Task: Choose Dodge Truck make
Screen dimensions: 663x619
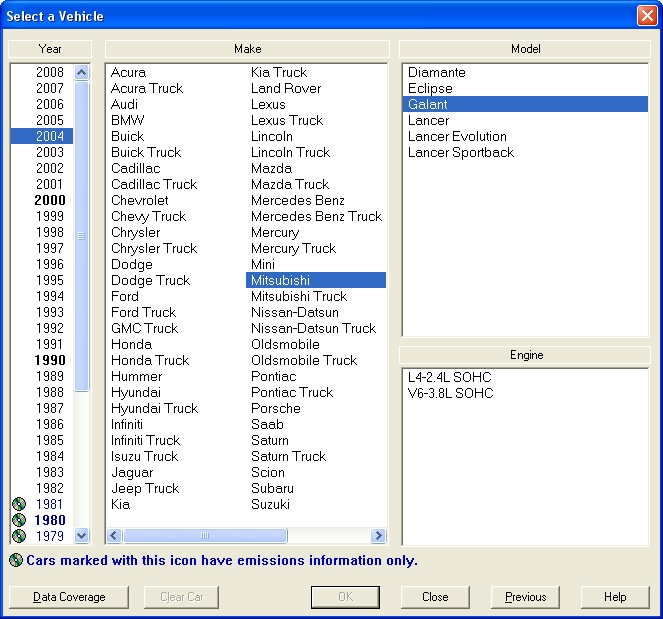Action: (x=151, y=280)
